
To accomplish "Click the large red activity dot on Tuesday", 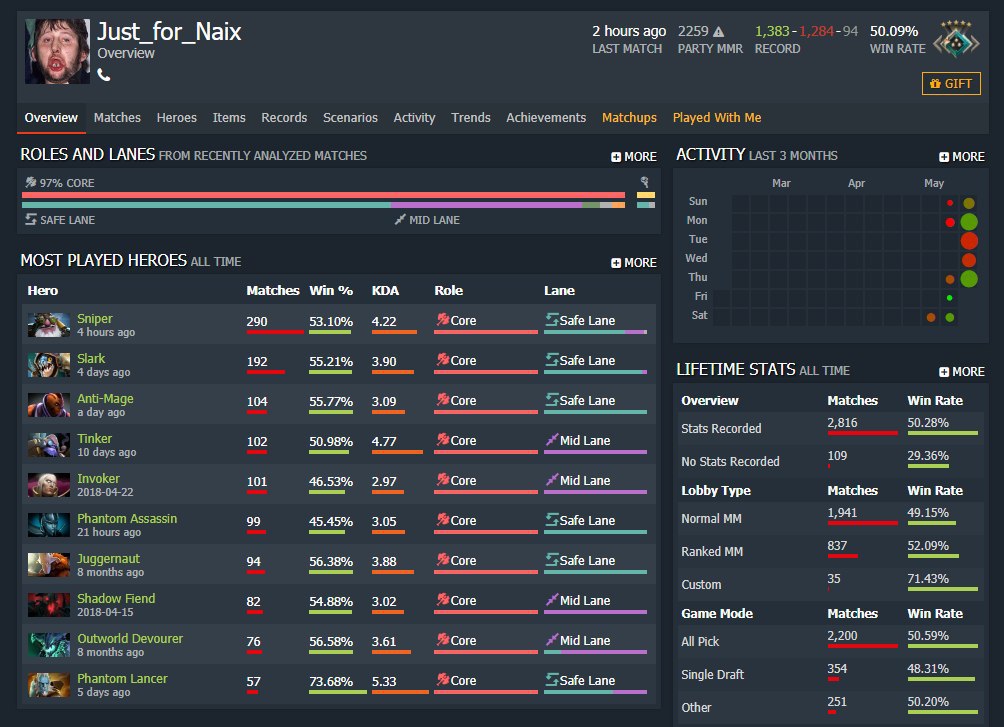I will [969, 241].
